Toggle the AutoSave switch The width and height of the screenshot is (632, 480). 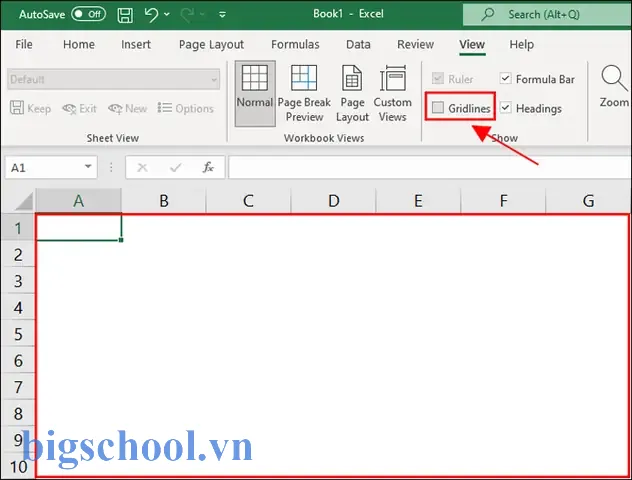(x=88, y=15)
